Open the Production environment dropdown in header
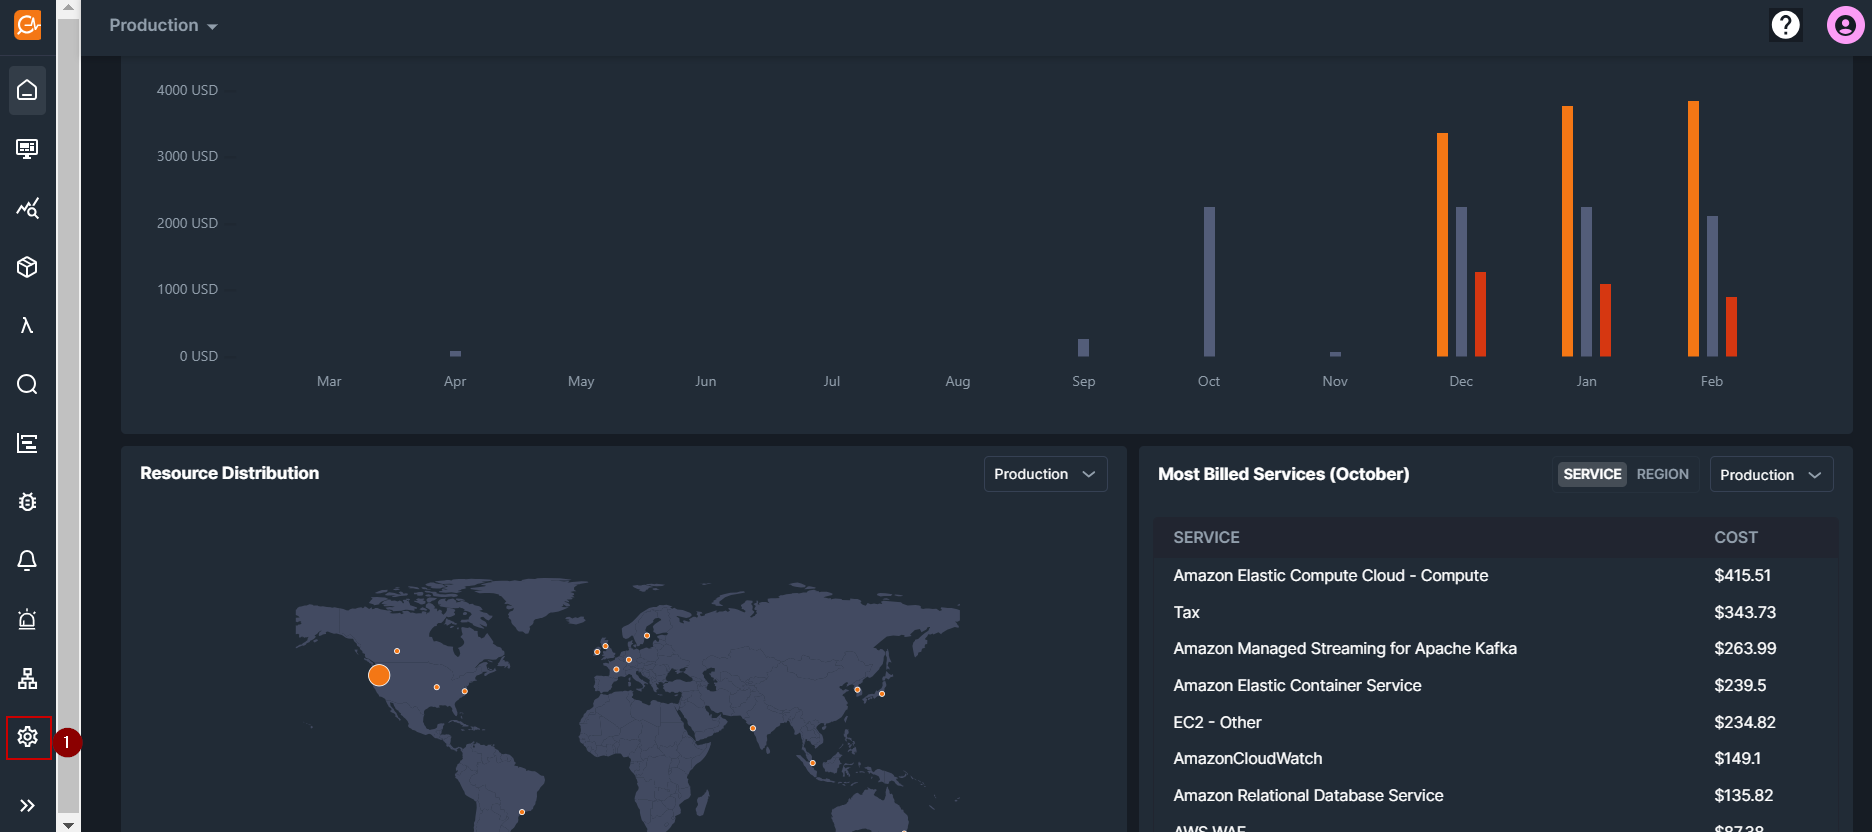Screen dimensions: 1872x832 click(163, 25)
